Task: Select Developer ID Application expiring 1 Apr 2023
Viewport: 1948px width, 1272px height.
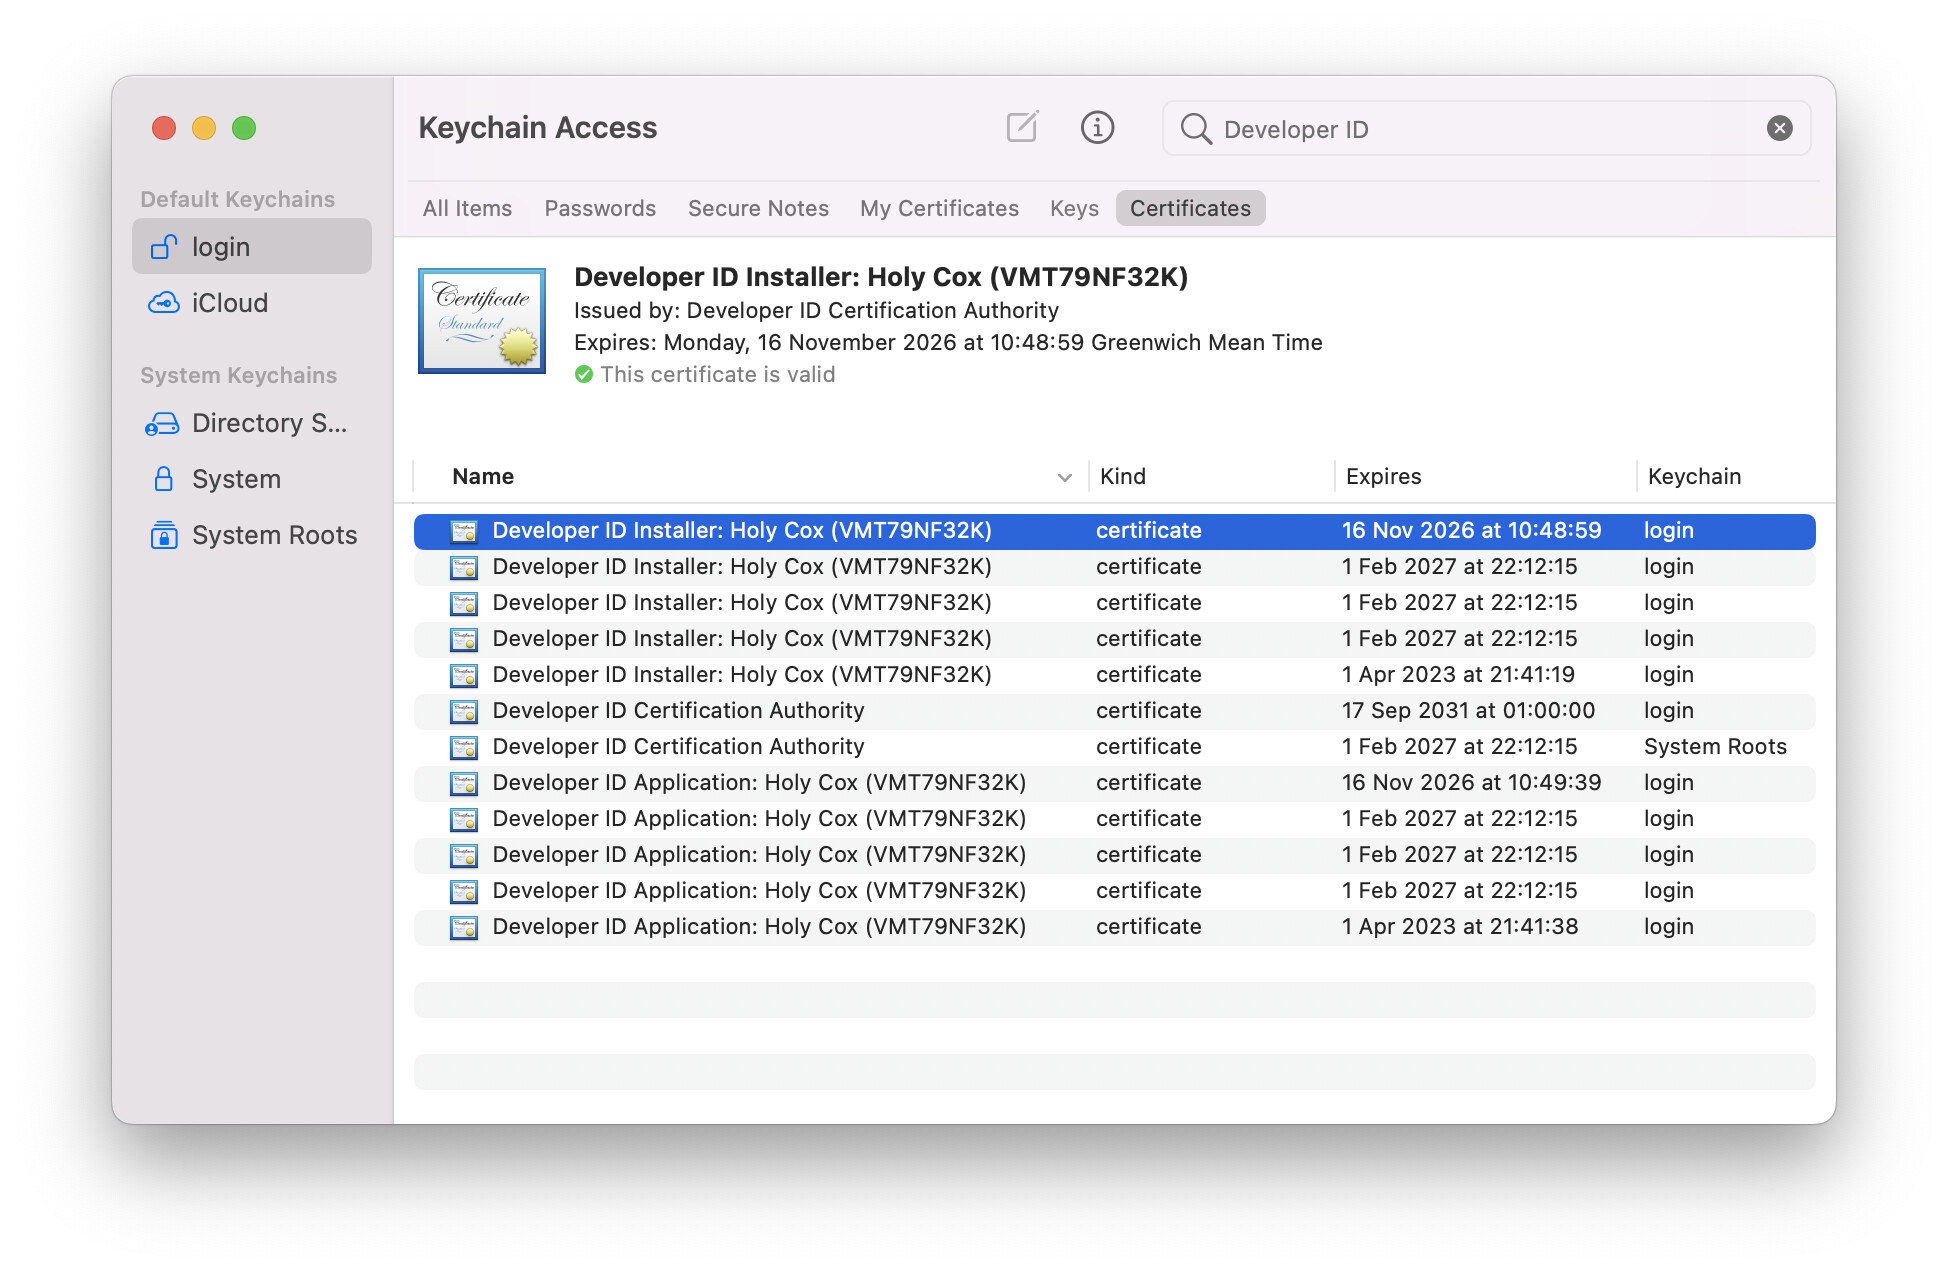Action: pos(1114,927)
